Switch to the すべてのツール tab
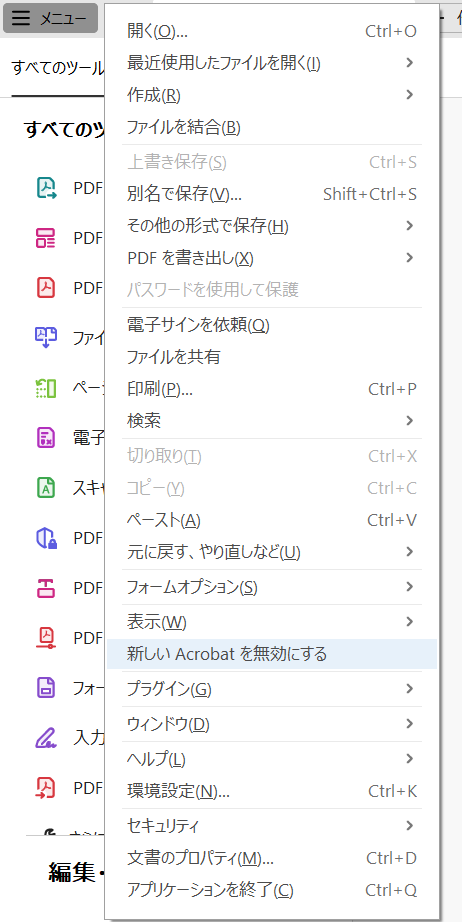Screen dimensions: 462x922 tap(58, 68)
